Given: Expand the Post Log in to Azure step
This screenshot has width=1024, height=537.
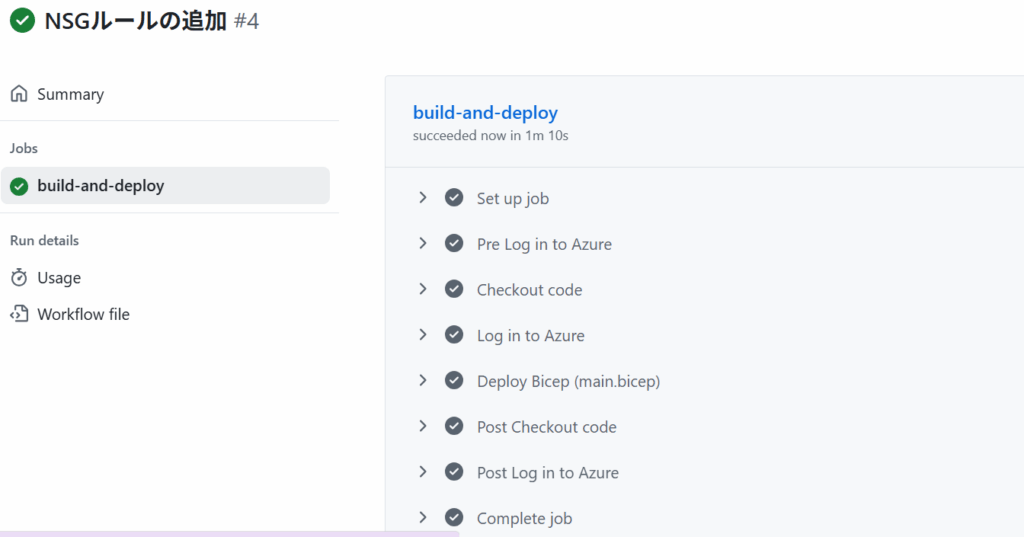Looking at the screenshot, I should (x=423, y=472).
